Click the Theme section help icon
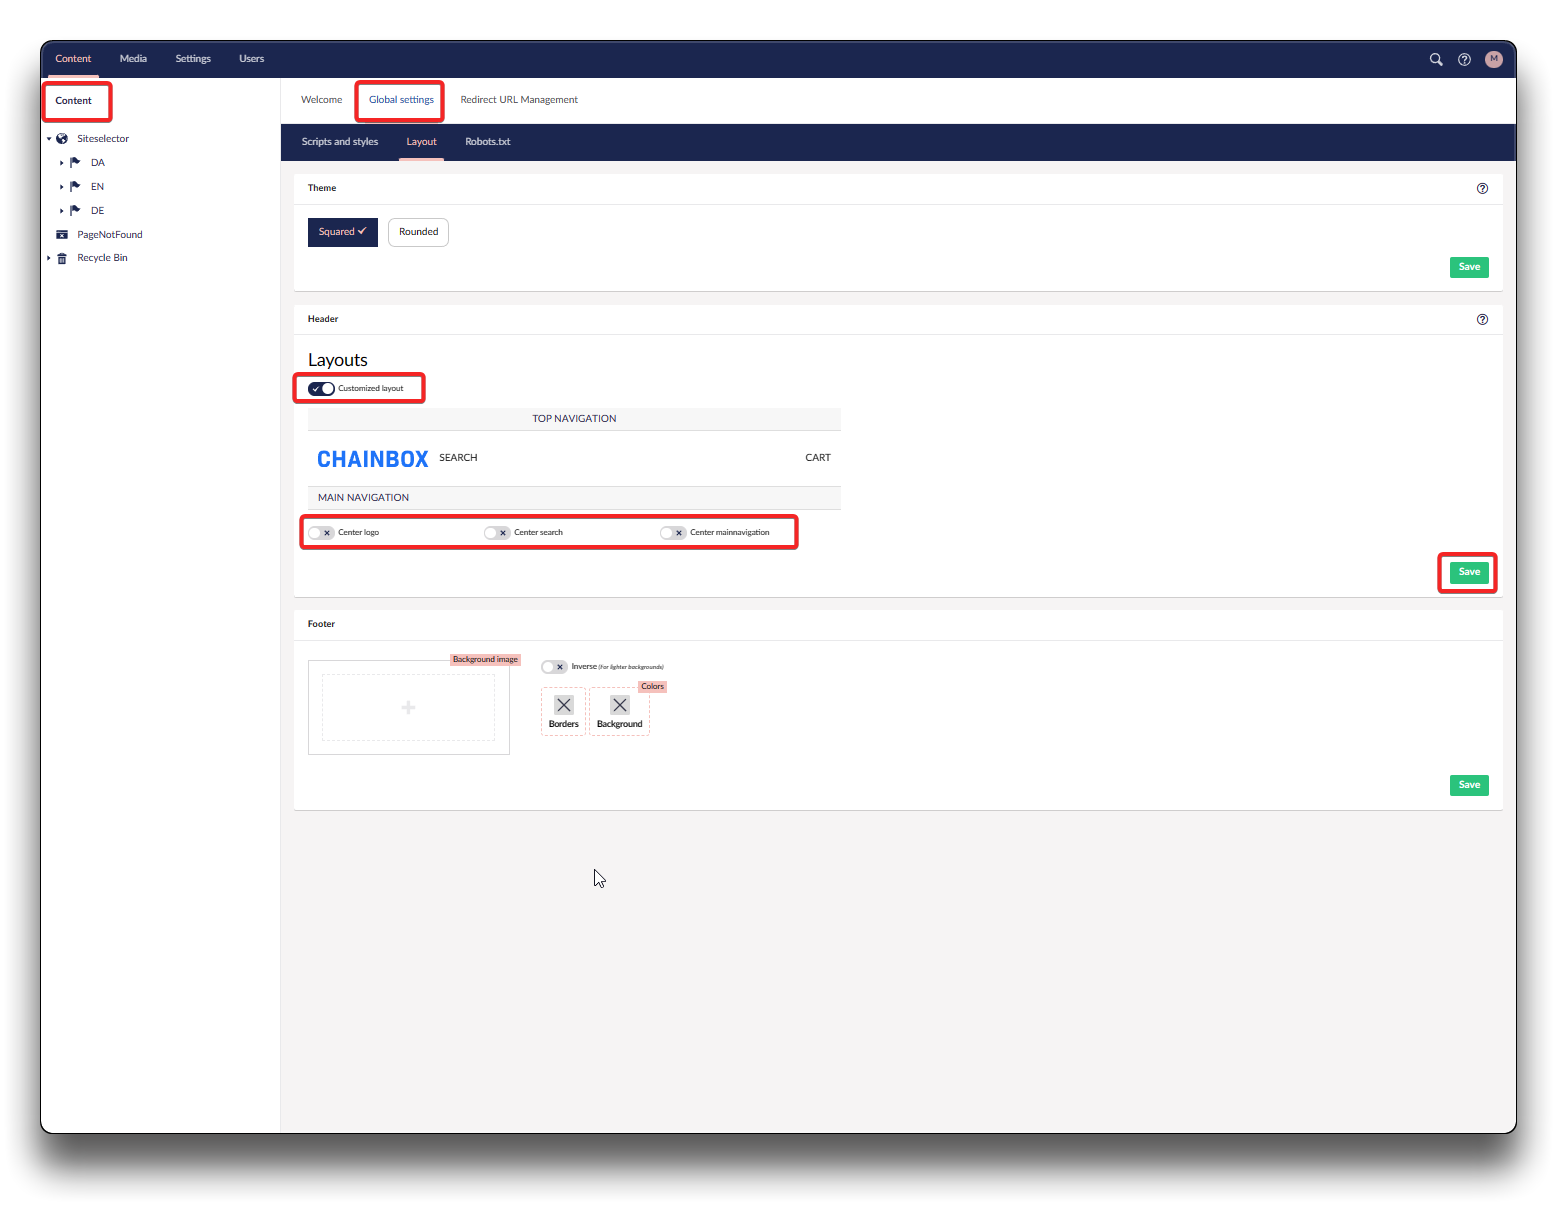1557x1206 pixels. (1482, 189)
